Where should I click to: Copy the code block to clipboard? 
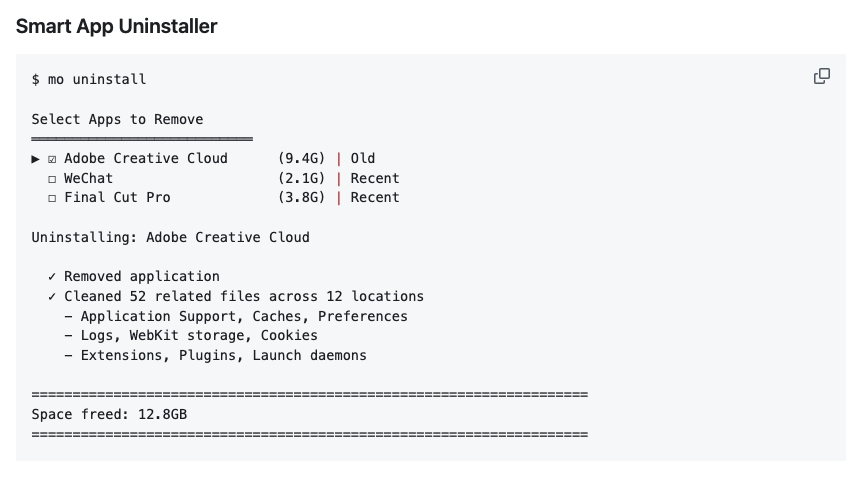(821, 77)
